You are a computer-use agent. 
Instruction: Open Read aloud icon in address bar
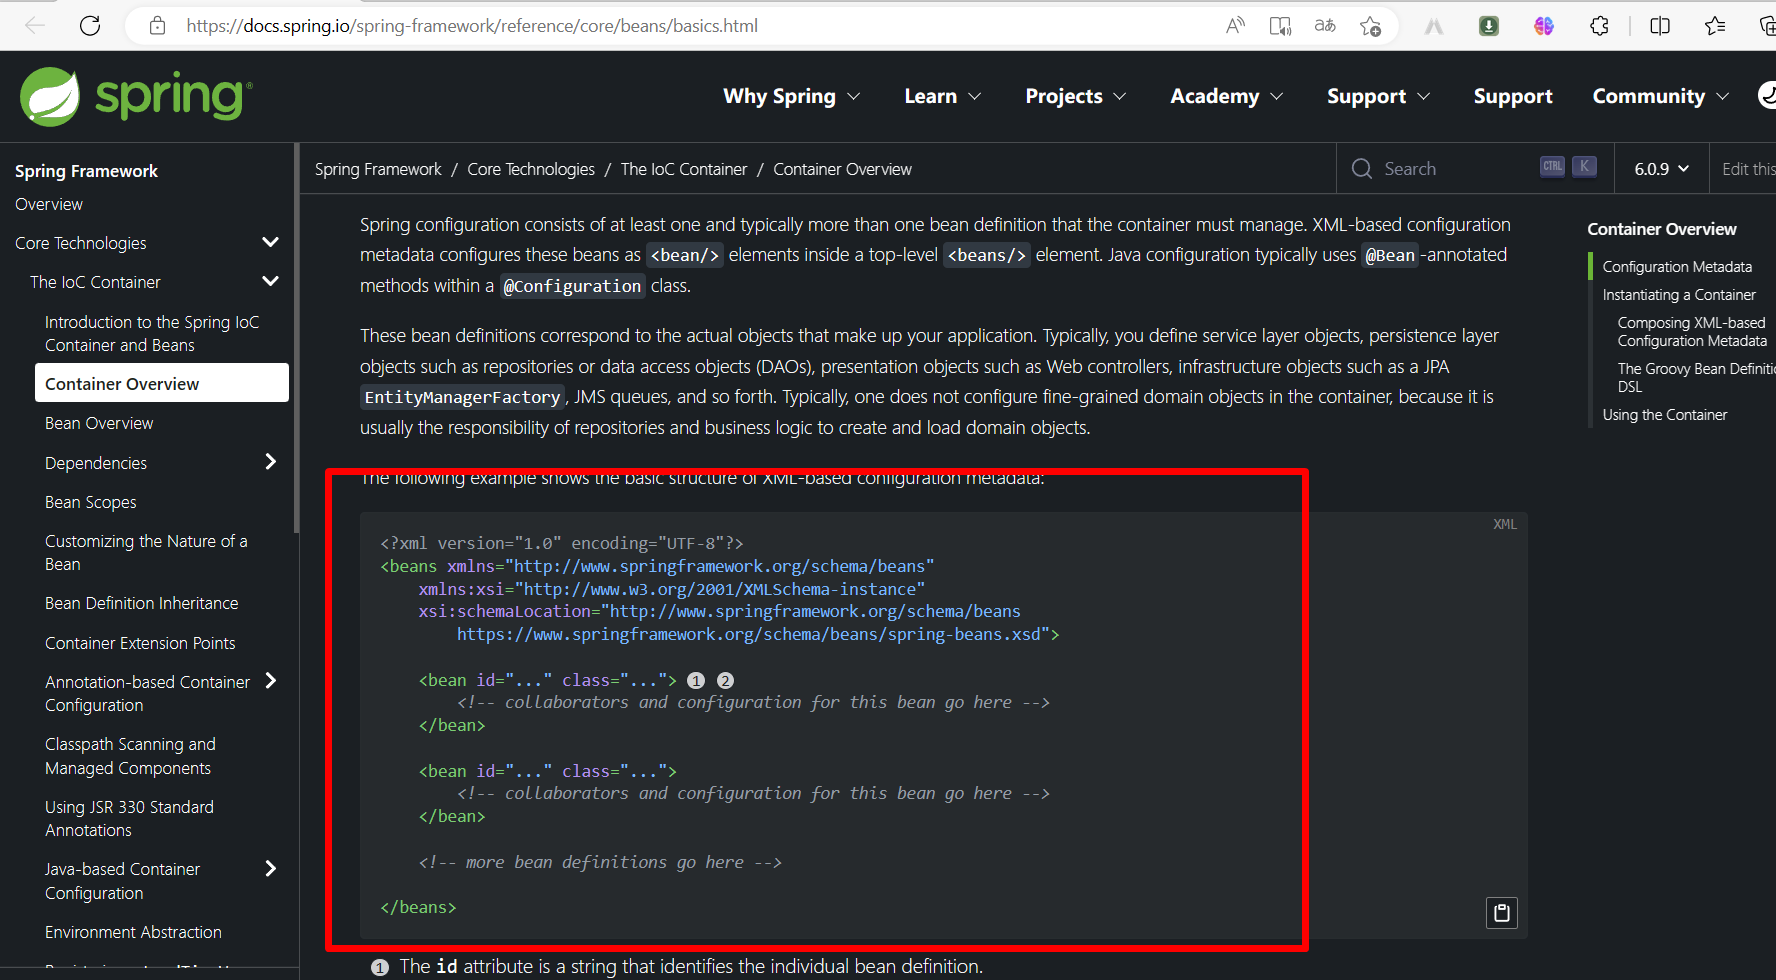coord(1235,26)
